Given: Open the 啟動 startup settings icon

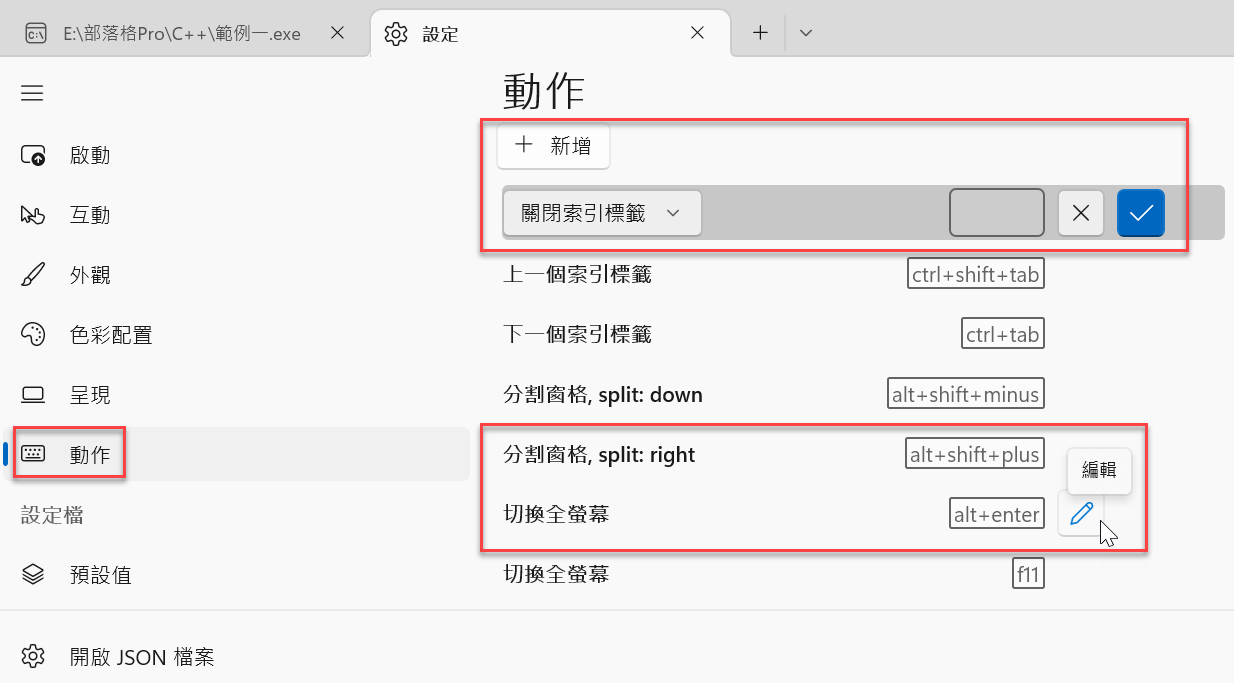Looking at the screenshot, I should coord(33,155).
